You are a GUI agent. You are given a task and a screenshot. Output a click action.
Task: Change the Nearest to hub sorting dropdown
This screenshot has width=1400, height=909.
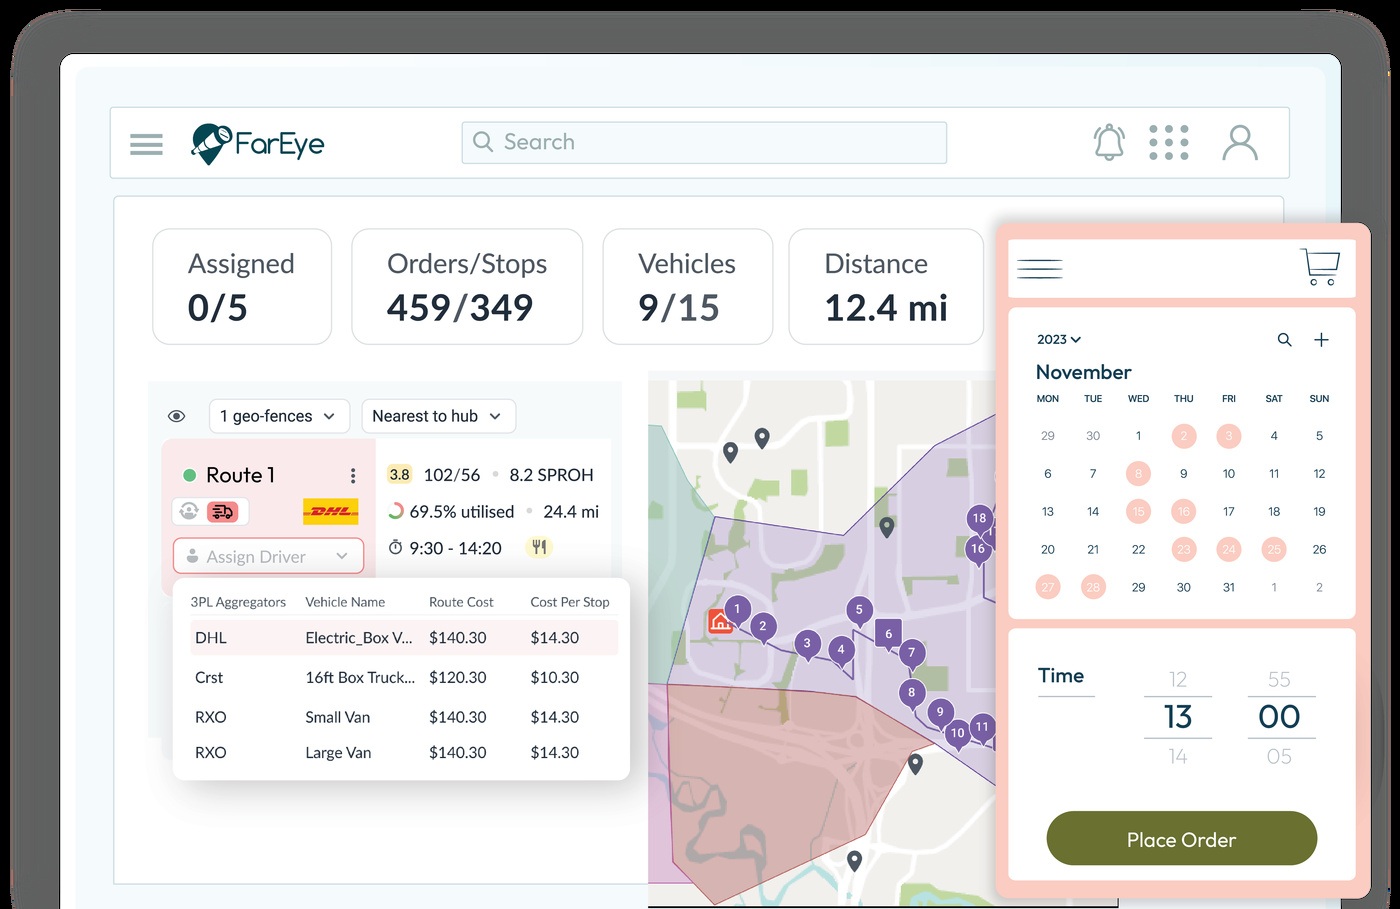coord(438,415)
